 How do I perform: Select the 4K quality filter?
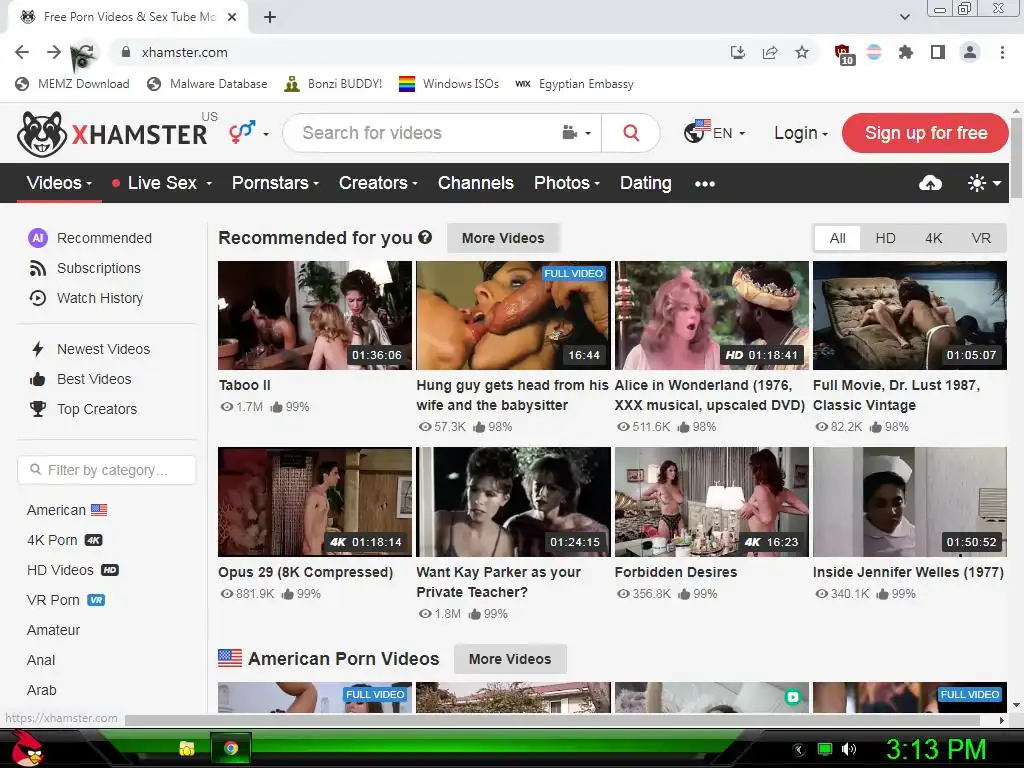click(x=933, y=238)
